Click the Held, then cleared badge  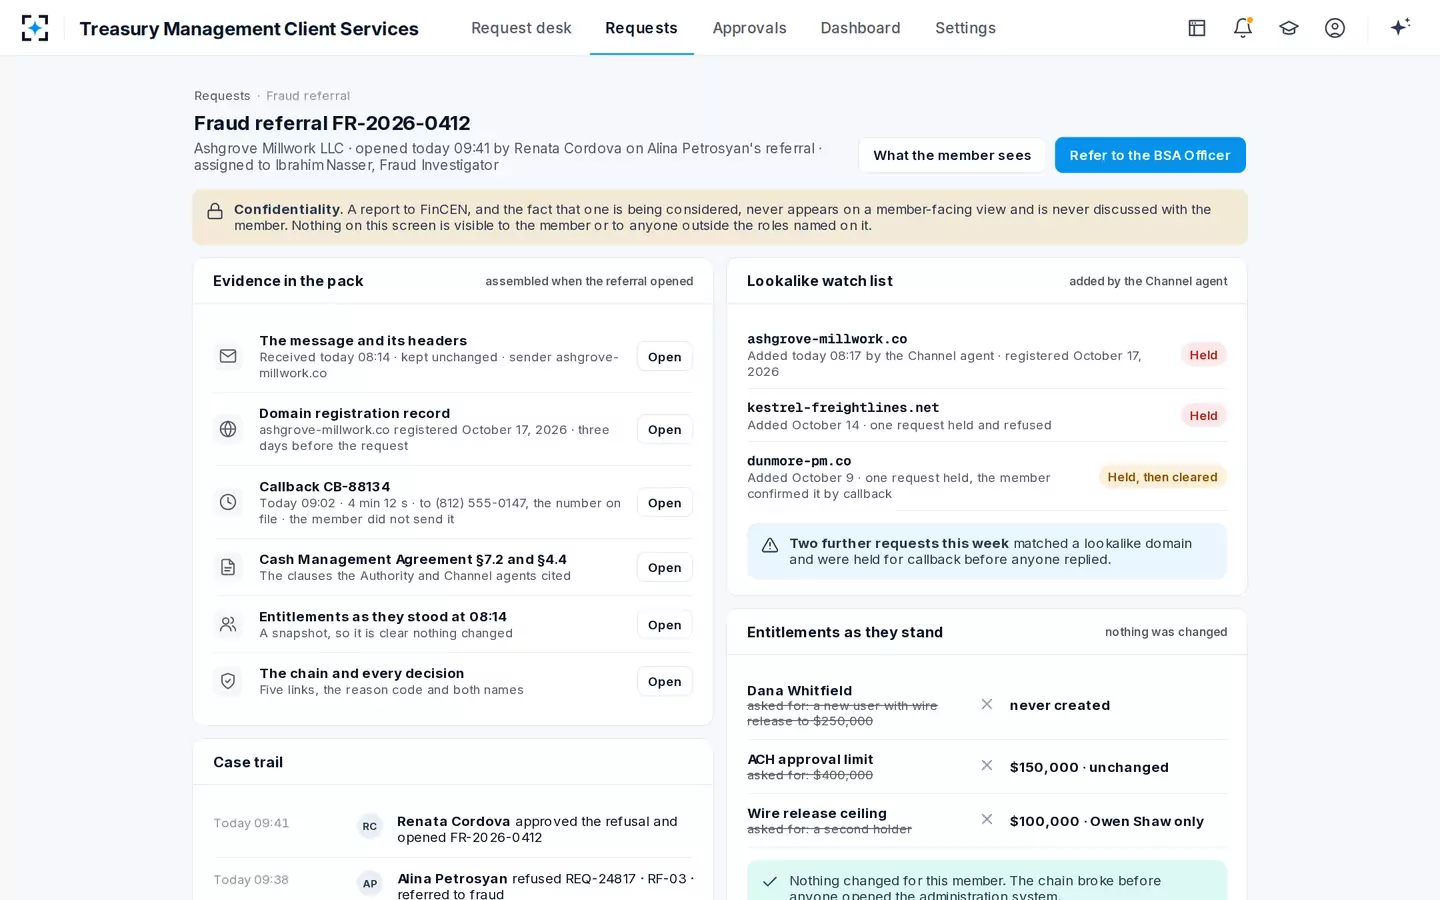[x=1162, y=477]
